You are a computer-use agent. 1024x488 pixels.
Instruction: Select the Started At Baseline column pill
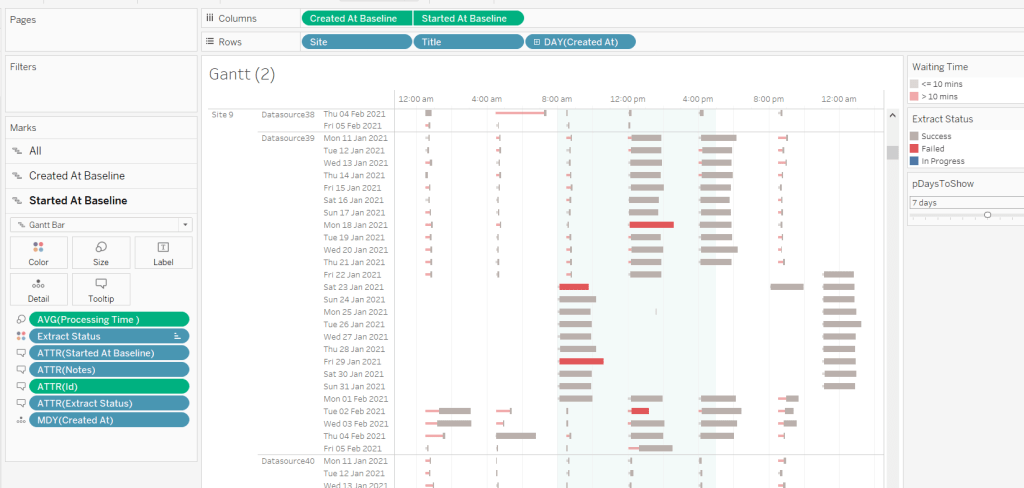[x=468, y=18]
